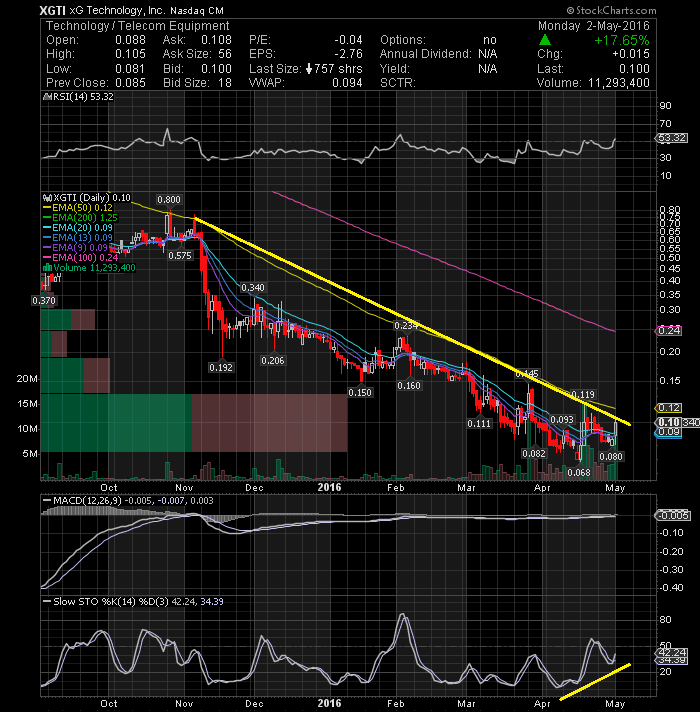The image size is (700, 712).
Task: Click the Ask value 0.108
Action: coord(216,40)
